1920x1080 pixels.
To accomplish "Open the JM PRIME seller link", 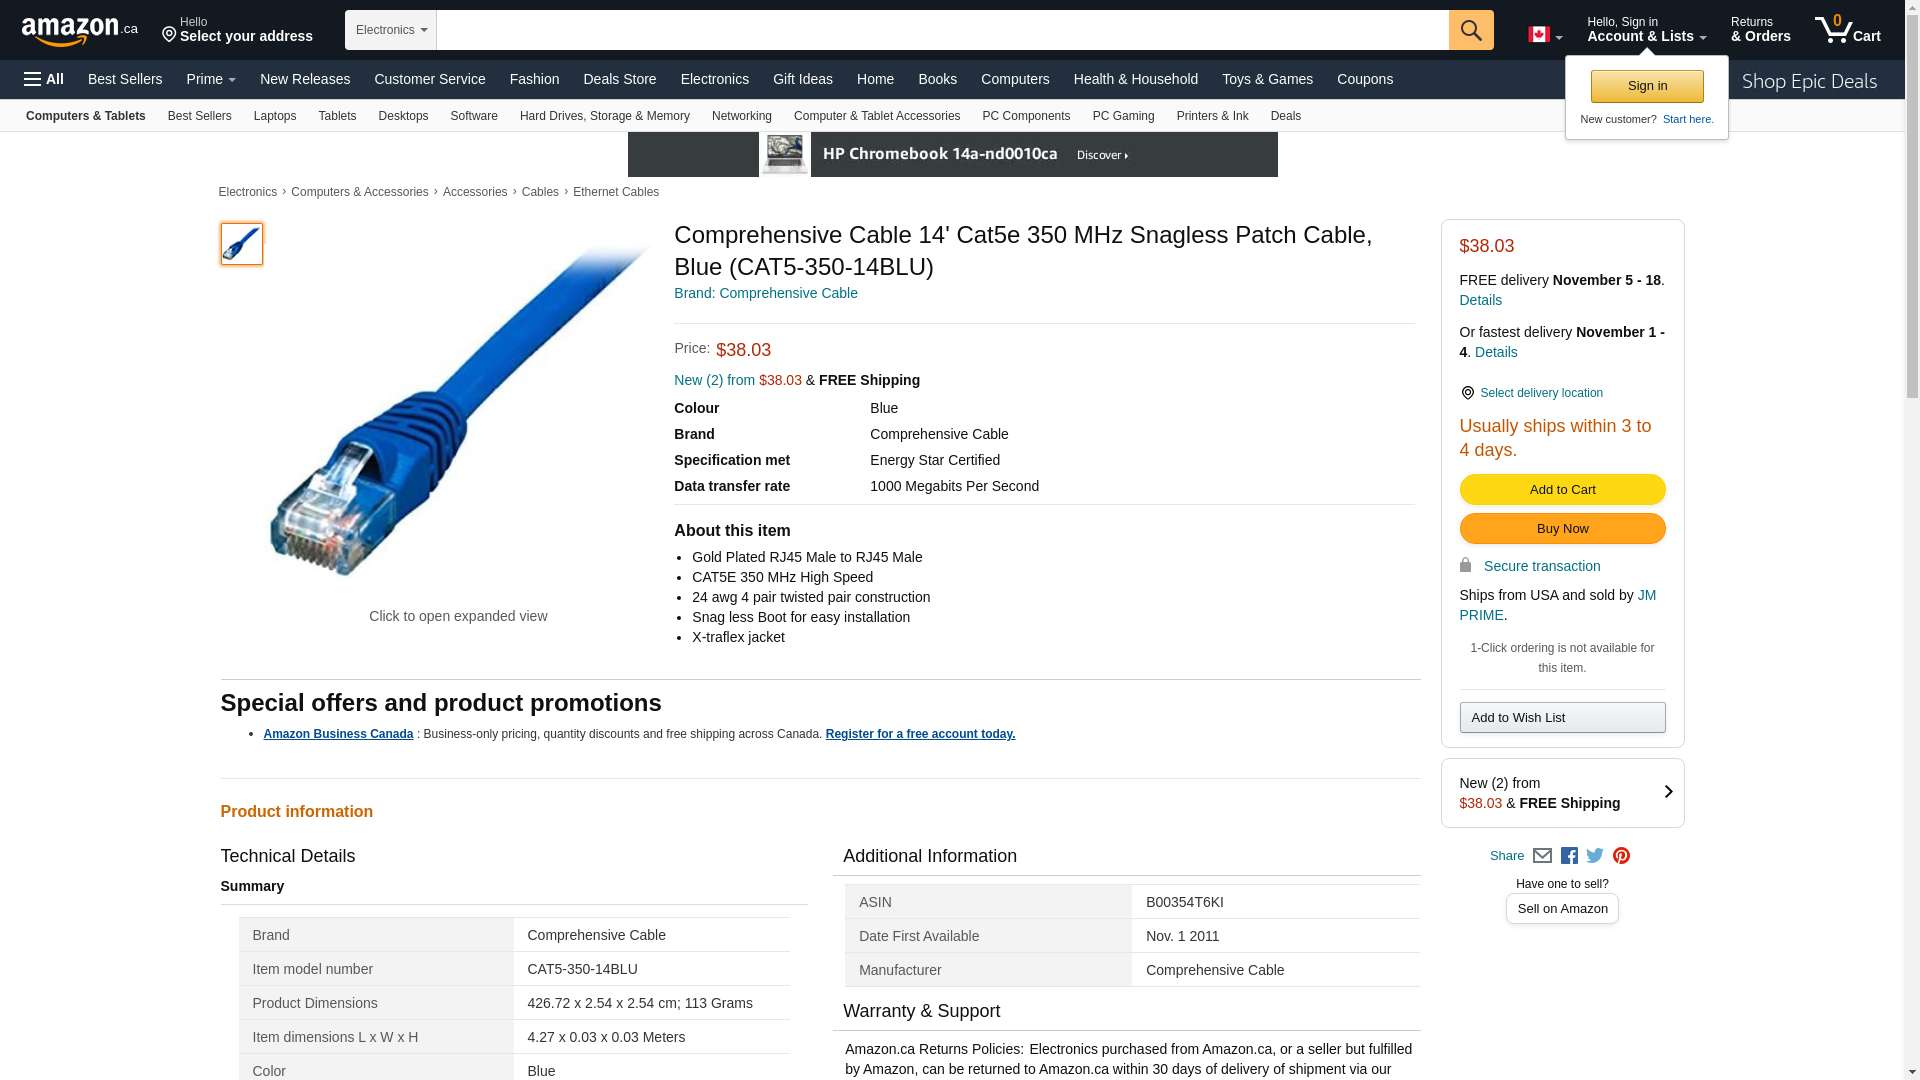I will click(x=1645, y=595).
